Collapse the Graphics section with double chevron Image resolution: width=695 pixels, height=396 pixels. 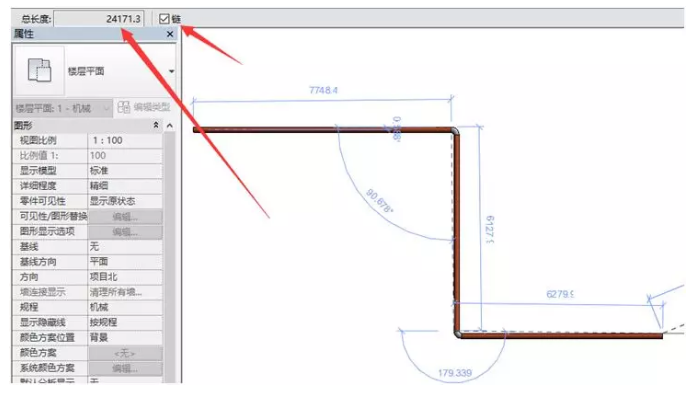[156, 125]
